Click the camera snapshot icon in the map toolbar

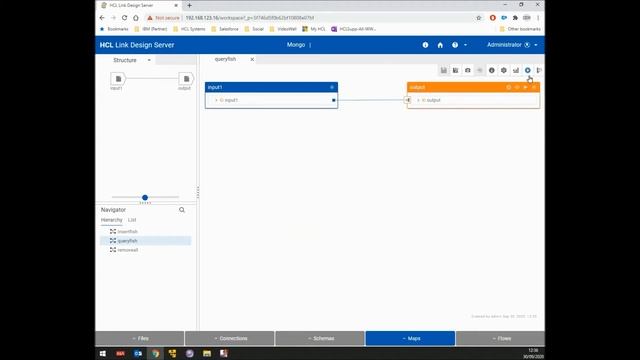coord(468,70)
